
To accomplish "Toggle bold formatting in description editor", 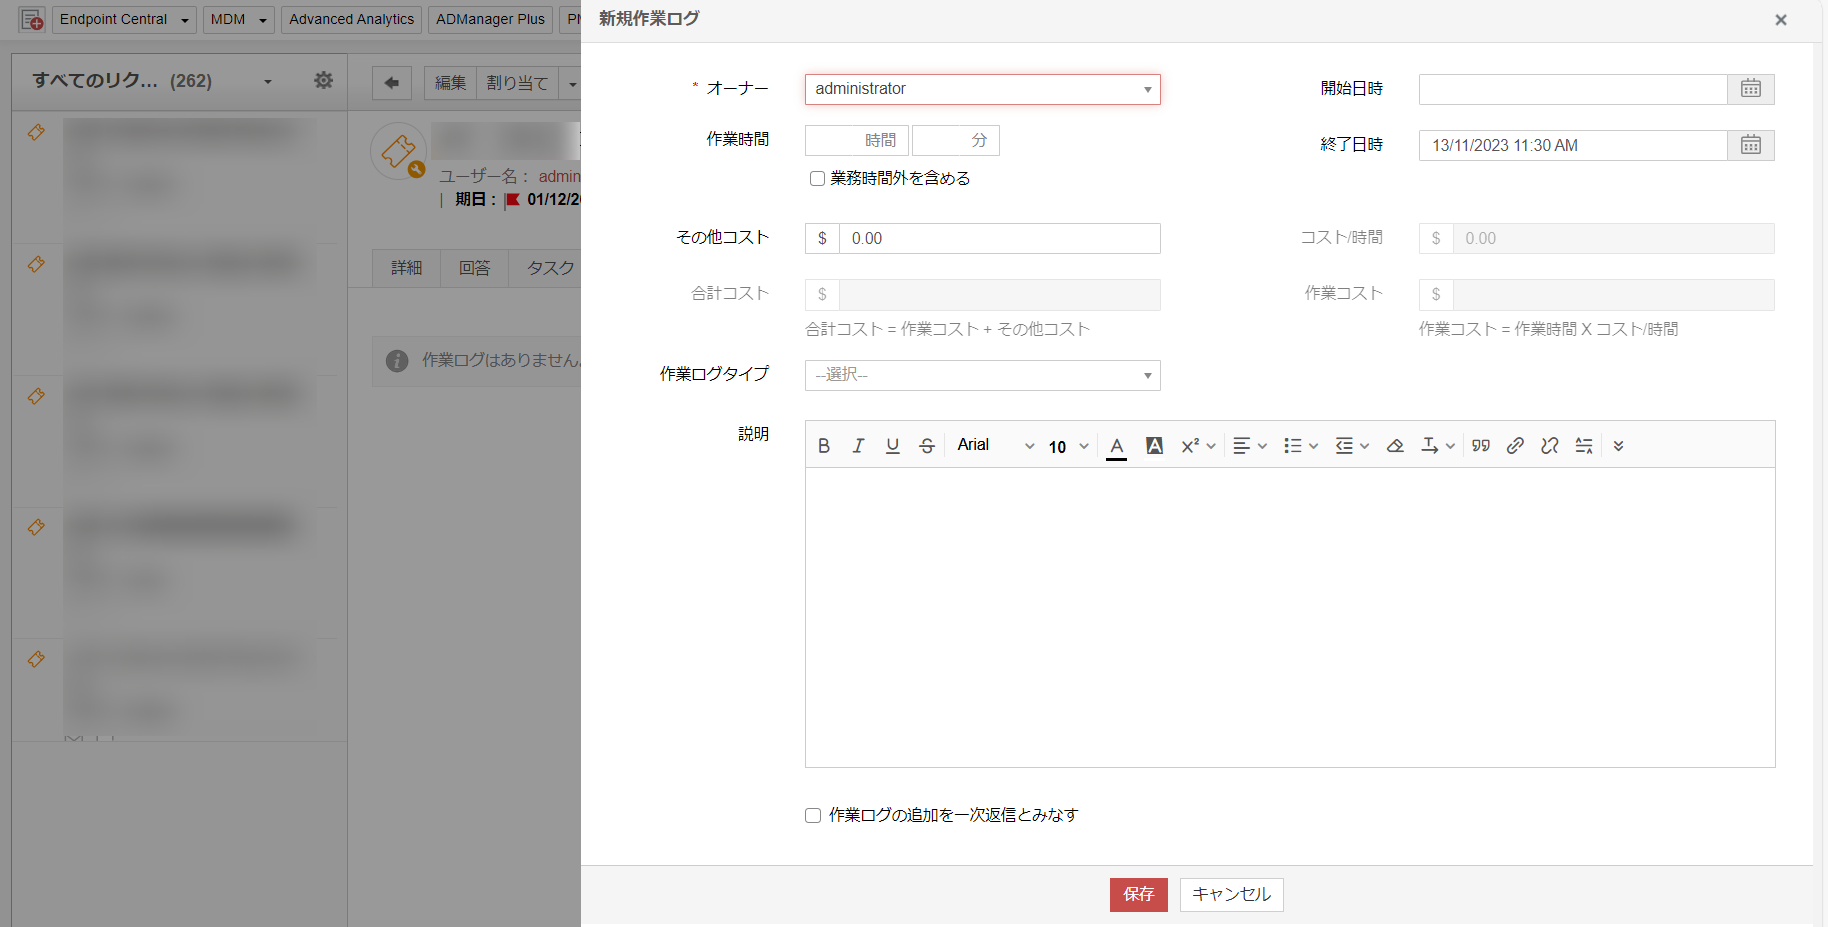I will click(824, 446).
